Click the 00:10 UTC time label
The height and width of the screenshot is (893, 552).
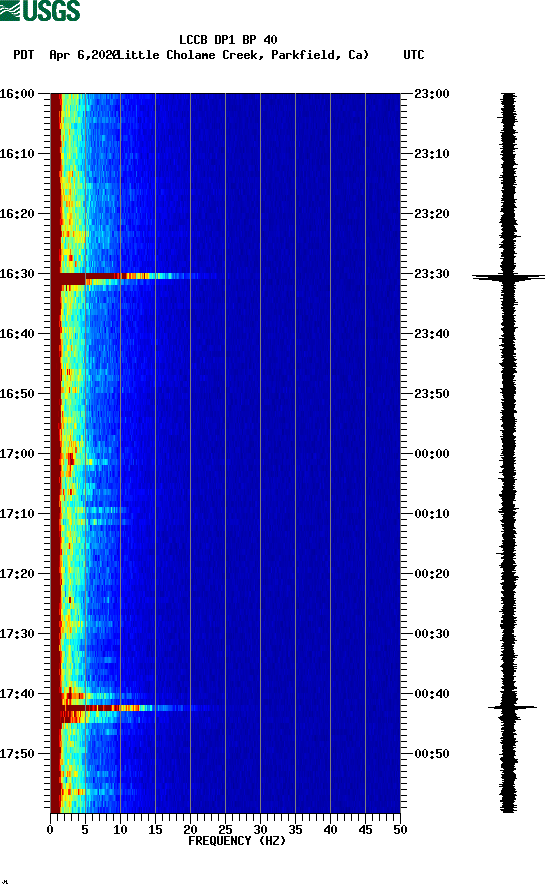pyautogui.click(x=432, y=514)
